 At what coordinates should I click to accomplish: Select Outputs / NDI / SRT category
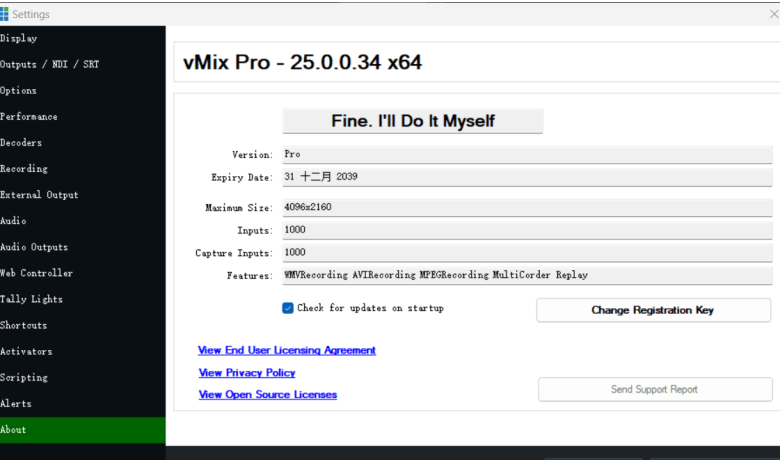83,65
